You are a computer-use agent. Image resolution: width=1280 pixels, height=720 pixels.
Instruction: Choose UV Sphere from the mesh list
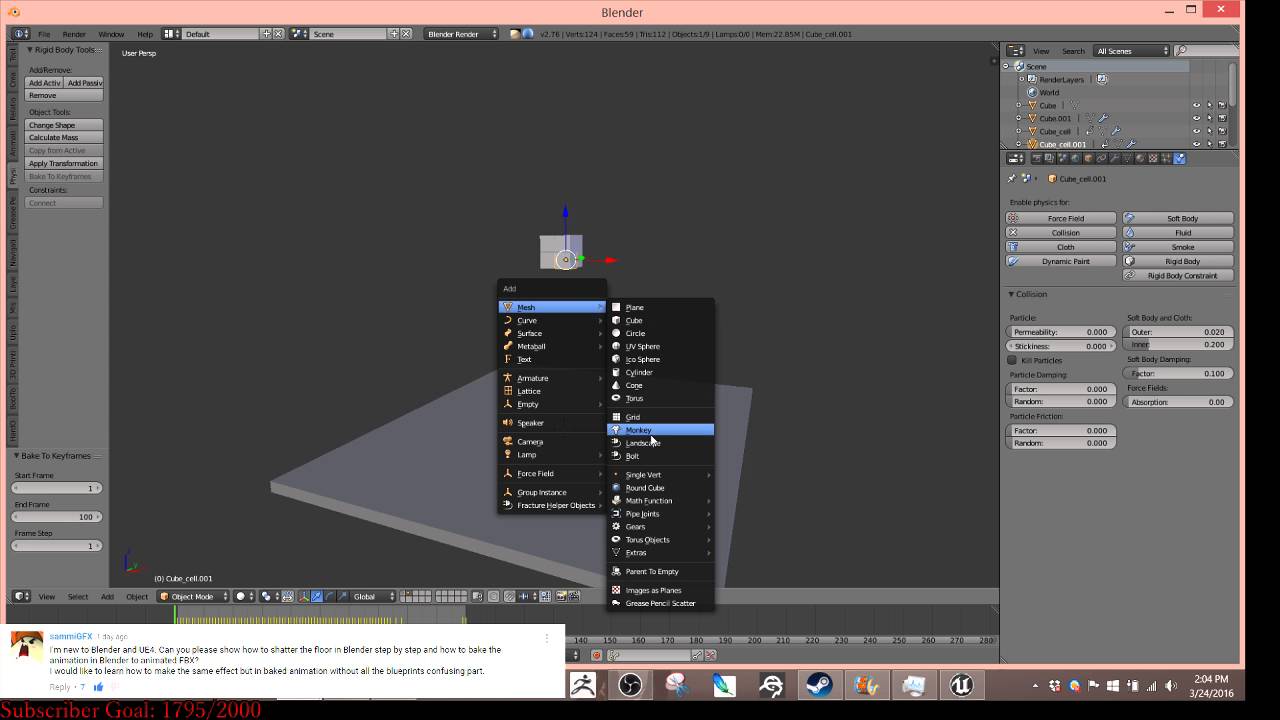660,346
